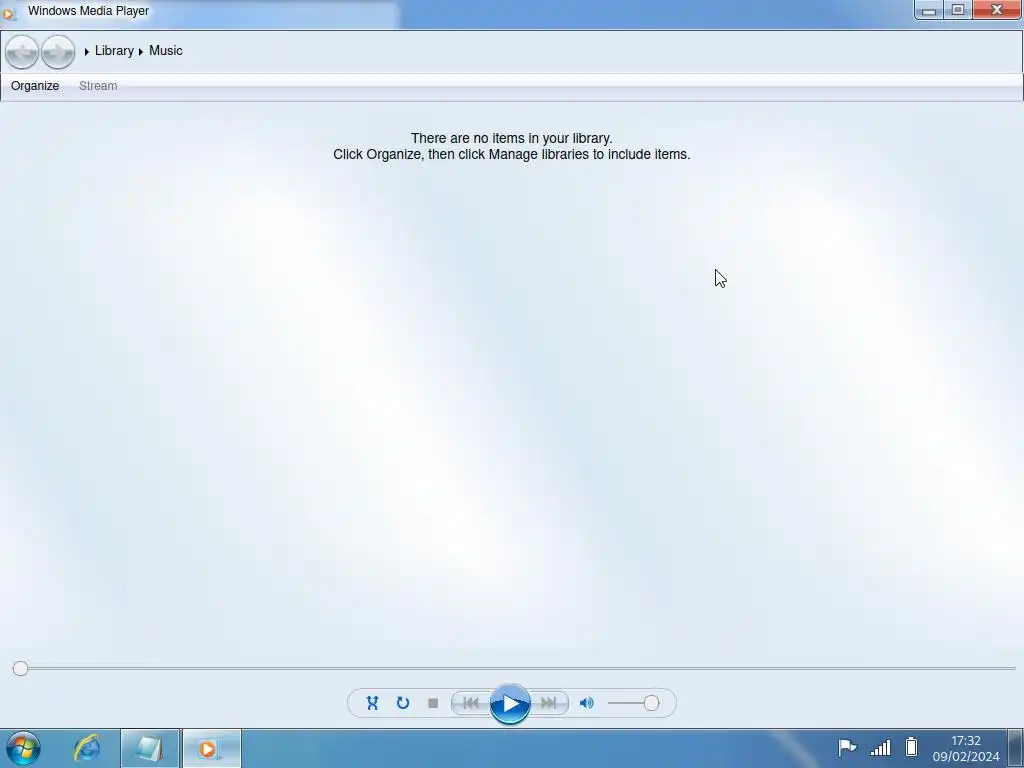Click the volume slider knob
The height and width of the screenshot is (768, 1024).
coord(651,703)
